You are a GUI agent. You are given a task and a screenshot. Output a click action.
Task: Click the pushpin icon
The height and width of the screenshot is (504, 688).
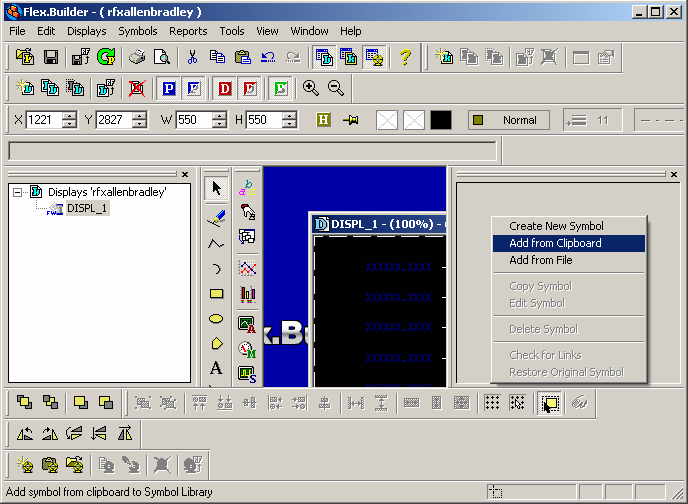(x=350, y=120)
